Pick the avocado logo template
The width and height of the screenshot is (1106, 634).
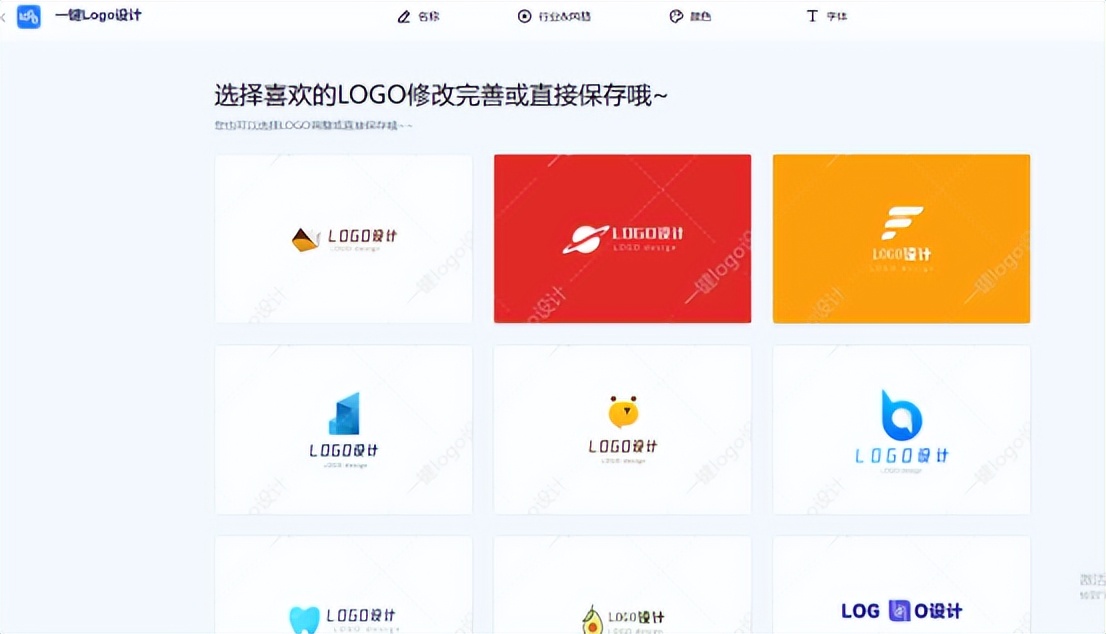coord(622,600)
